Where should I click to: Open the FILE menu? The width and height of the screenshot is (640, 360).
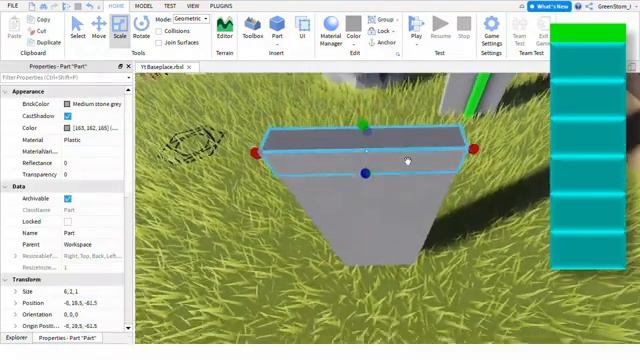pyautogui.click(x=13, y=6)
